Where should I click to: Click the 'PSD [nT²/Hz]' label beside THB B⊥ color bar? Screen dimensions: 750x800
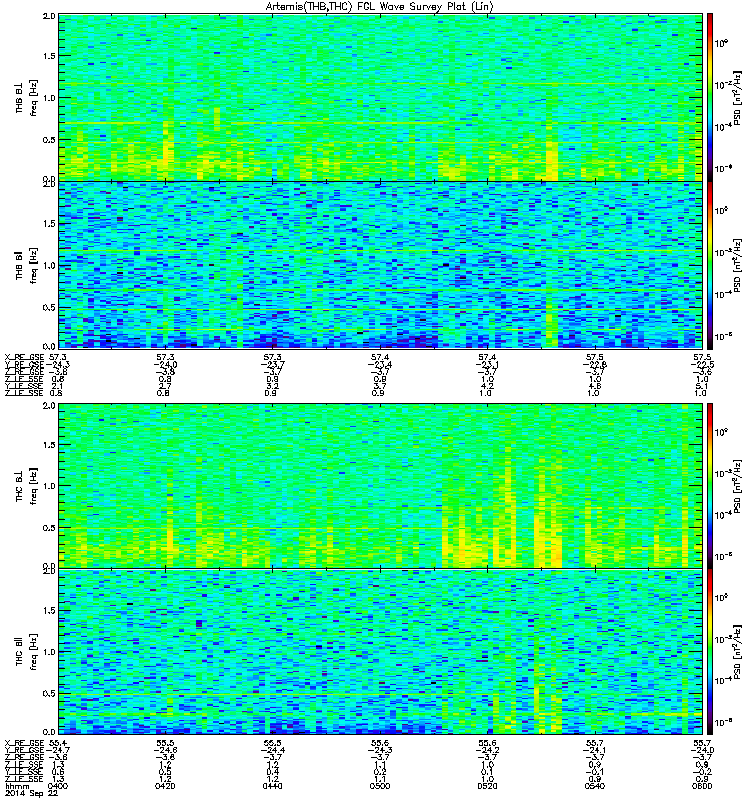coord(737,97)
